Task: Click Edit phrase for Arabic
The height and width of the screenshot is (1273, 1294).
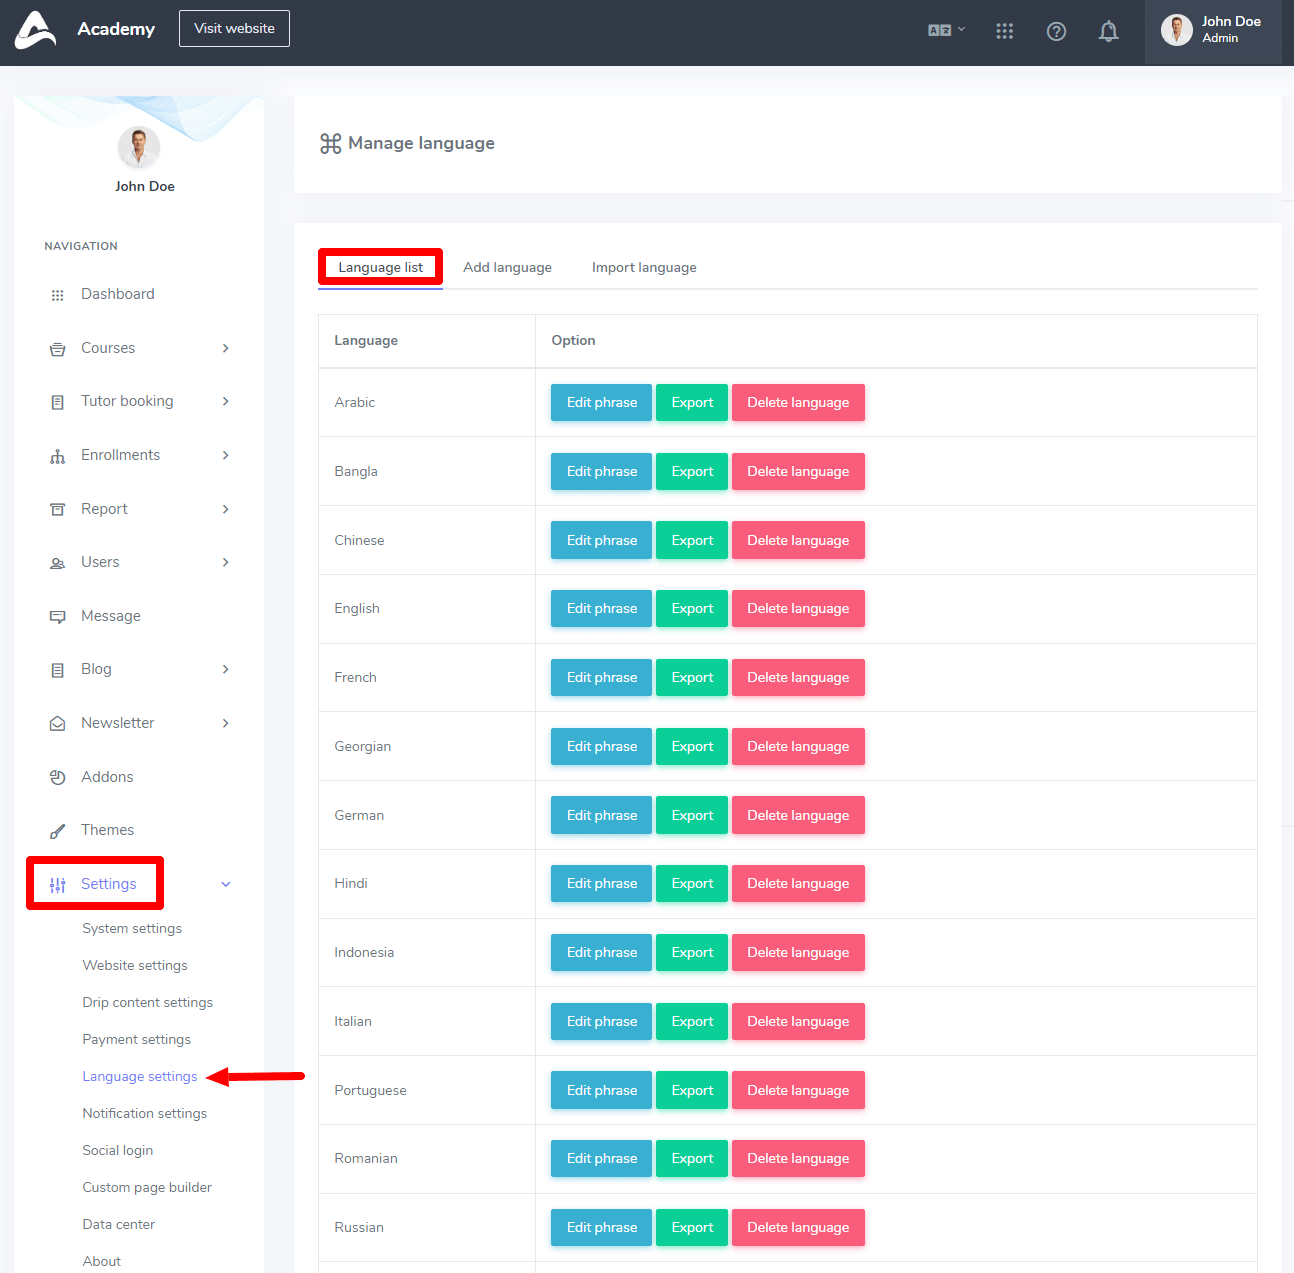Action: tap(601, 402)
